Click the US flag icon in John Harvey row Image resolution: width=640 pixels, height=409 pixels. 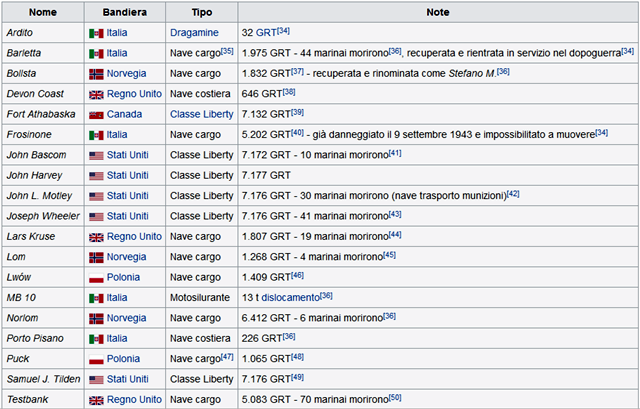96,176
